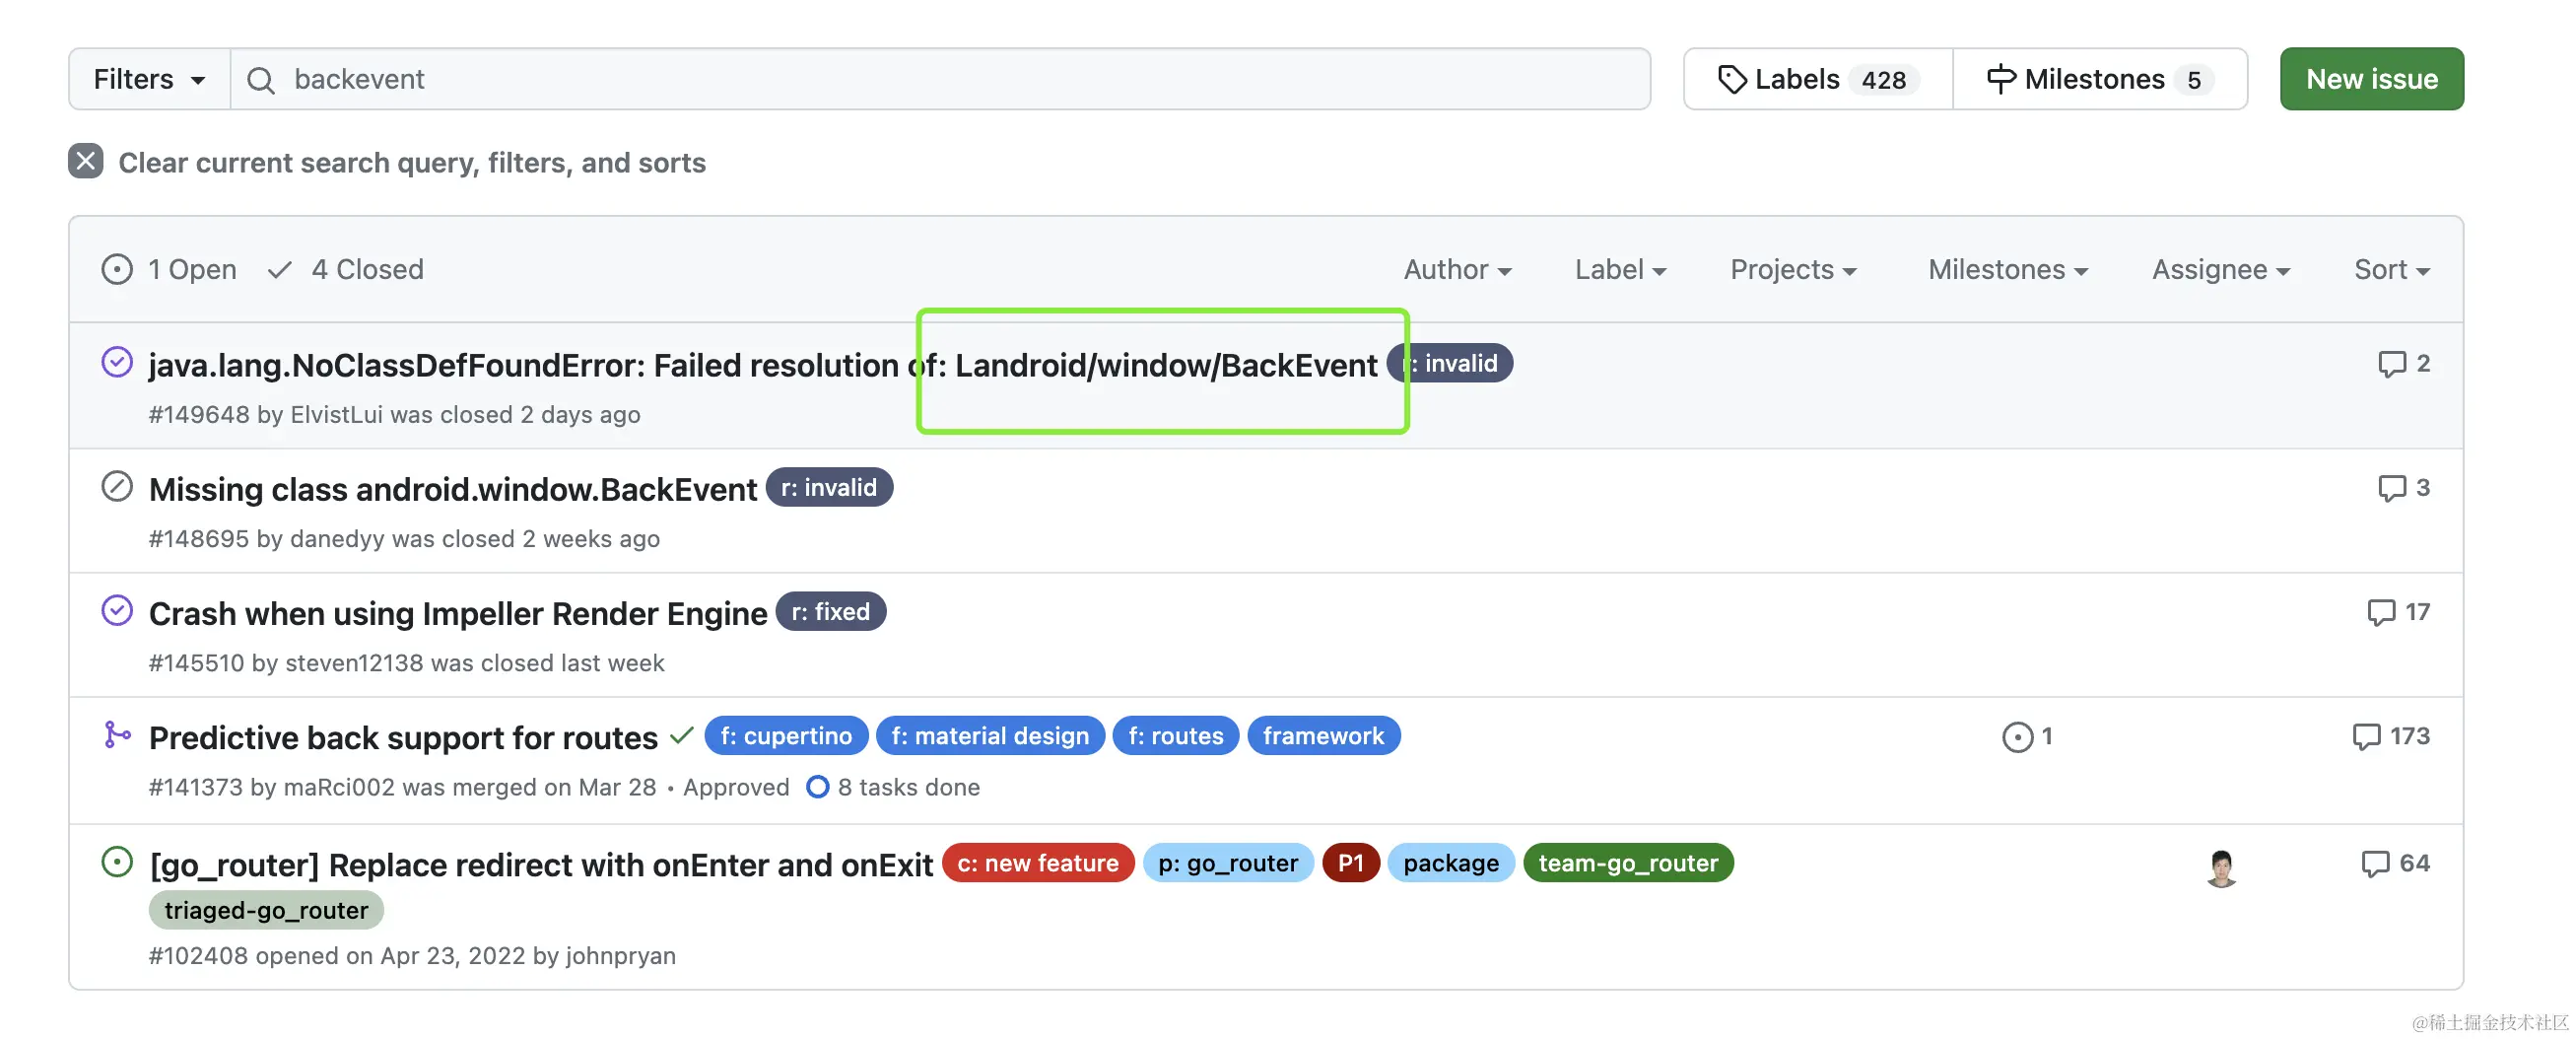
Task: Open the Labels page with 428 labels
Action: click(1818, 79)
